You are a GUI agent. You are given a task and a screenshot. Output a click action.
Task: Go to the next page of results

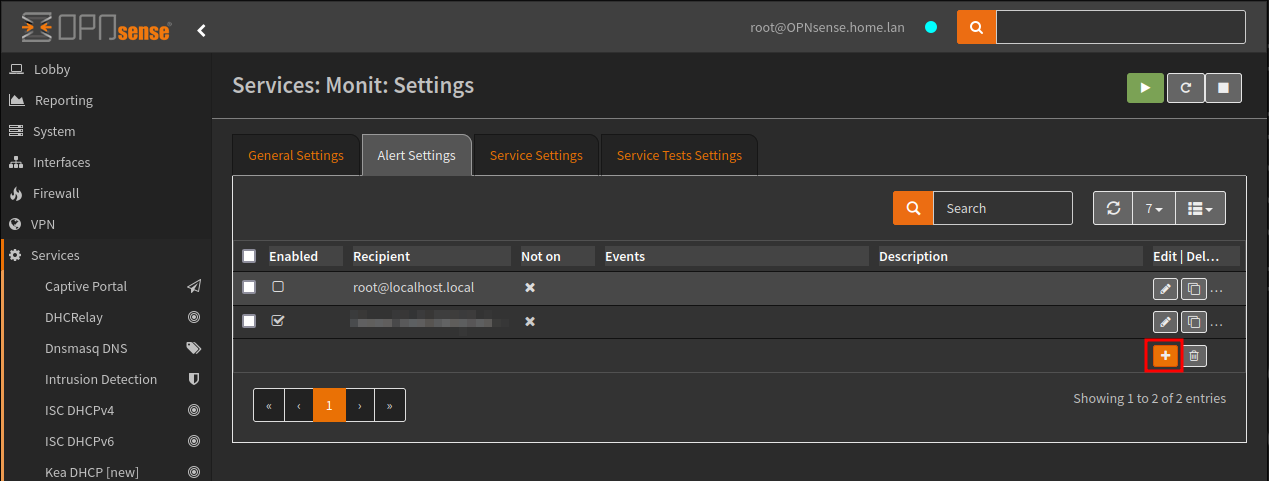[360, 405]
